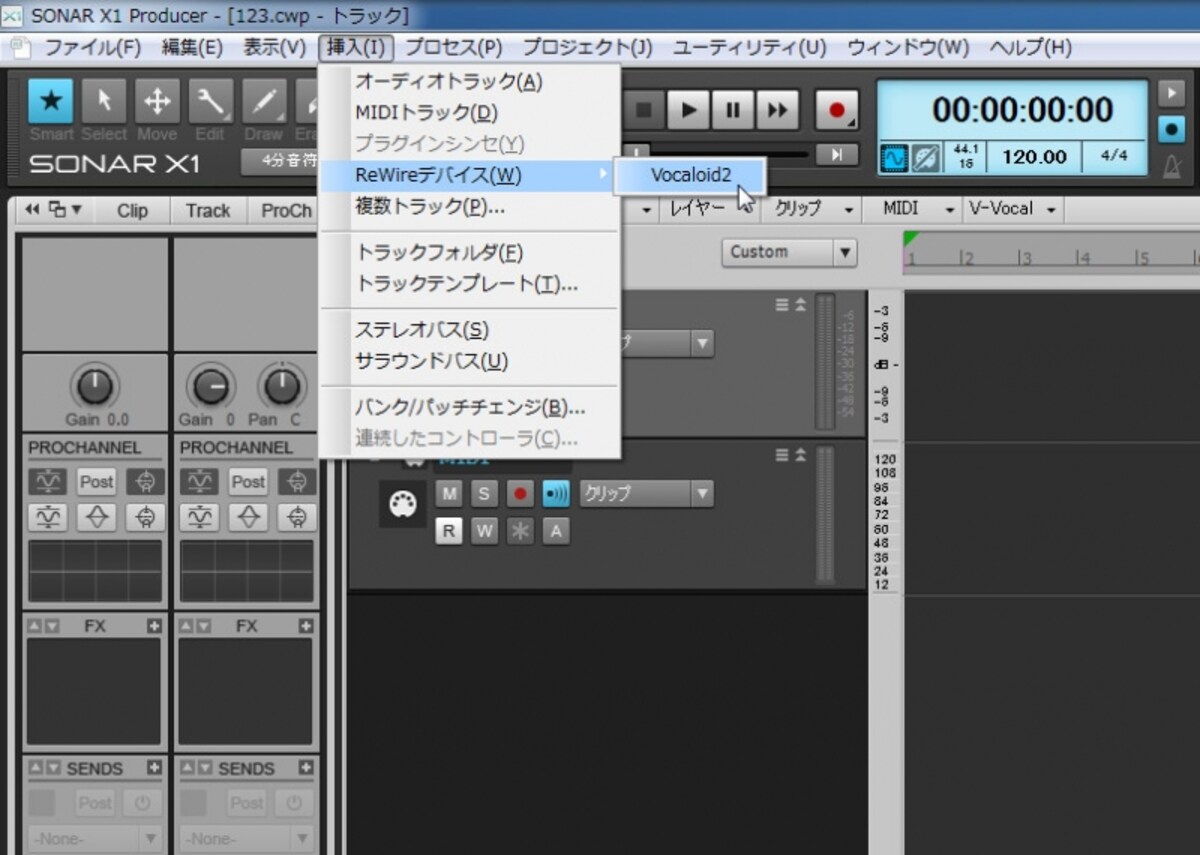Open the プロジェクト(J) menu

(587, 47)
